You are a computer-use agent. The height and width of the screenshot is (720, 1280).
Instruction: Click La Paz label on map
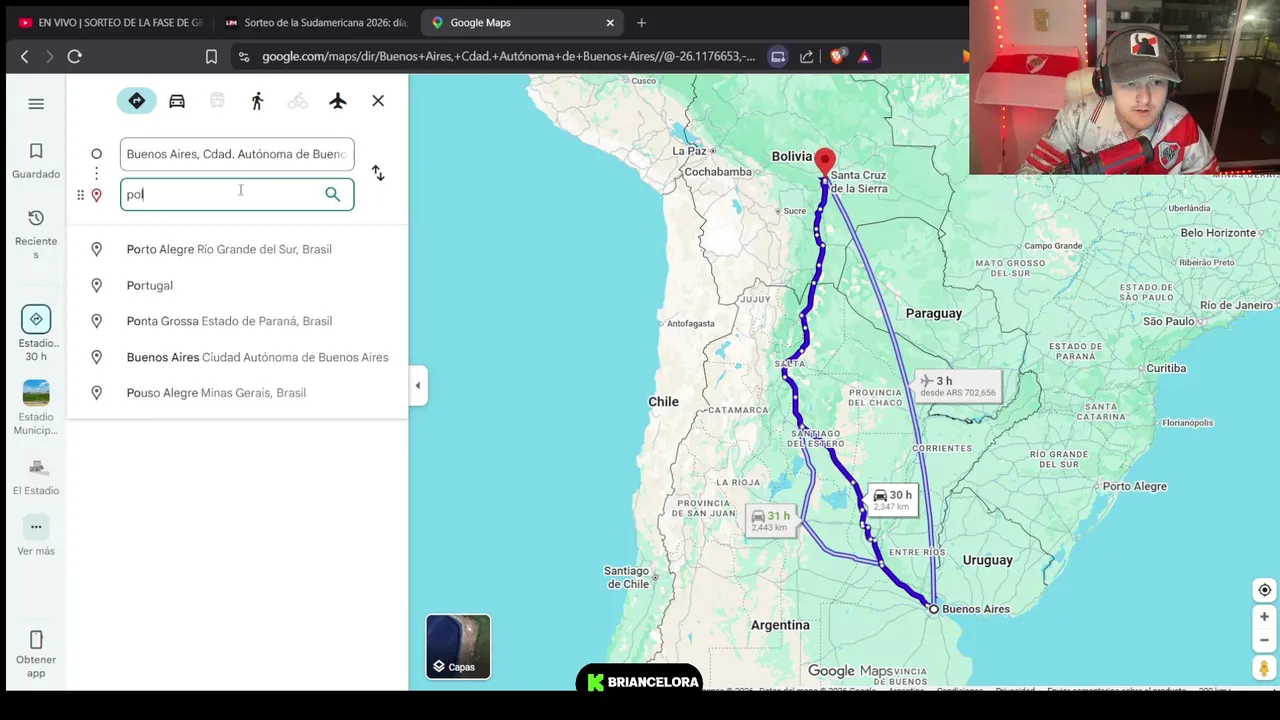[x=689, y=151]
